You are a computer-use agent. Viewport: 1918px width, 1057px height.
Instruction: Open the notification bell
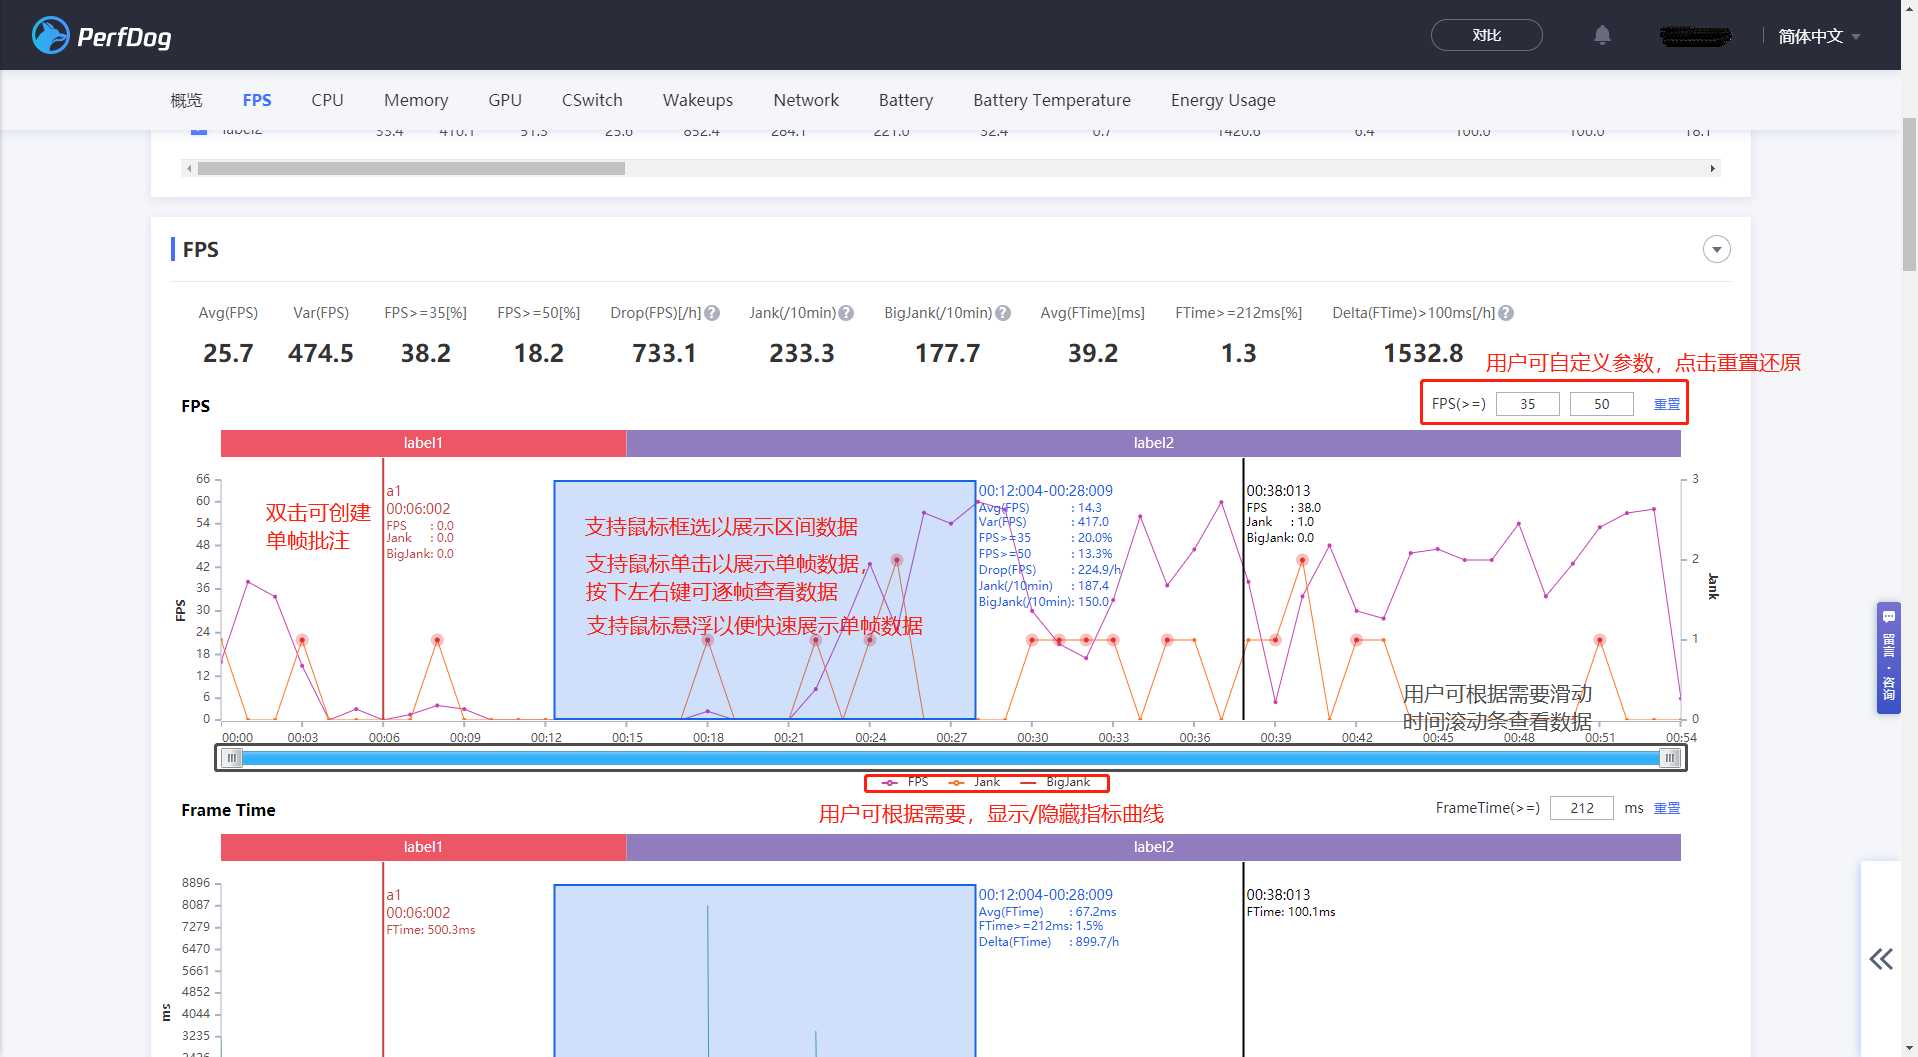tap(1602, 36)
